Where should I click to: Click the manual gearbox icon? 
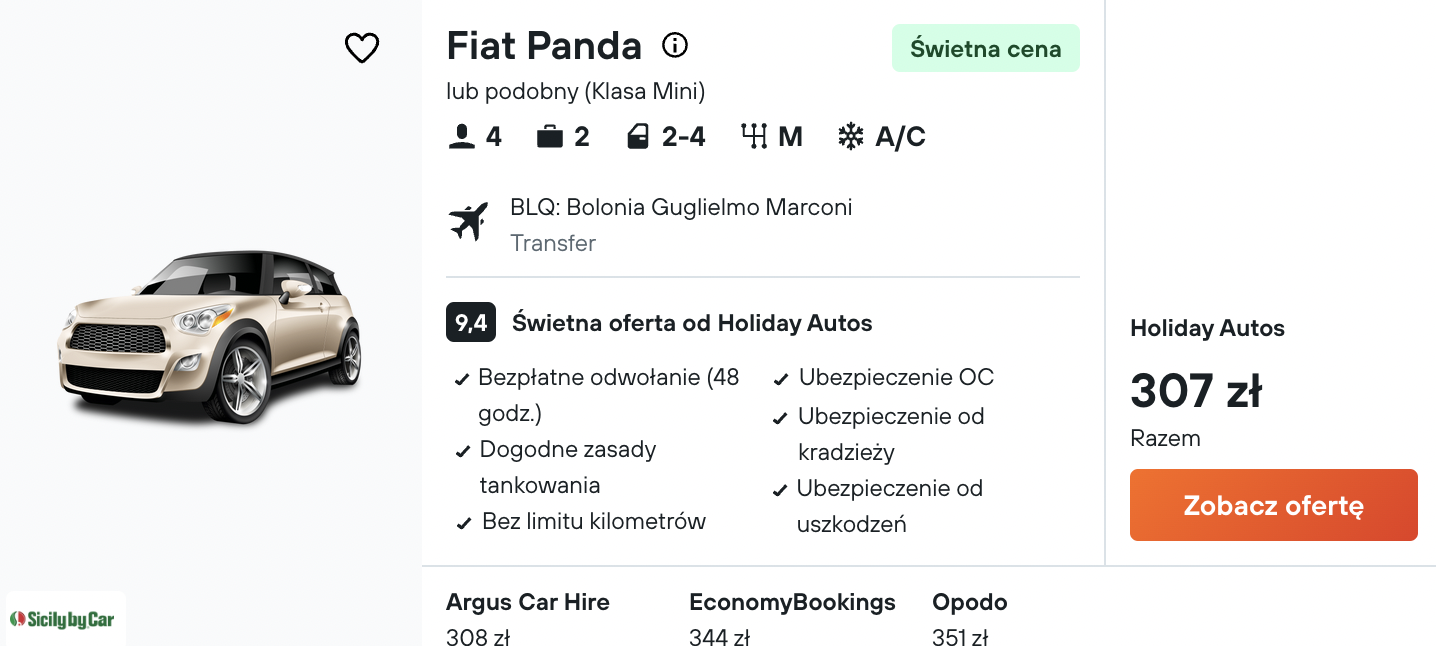pos(753,136)
